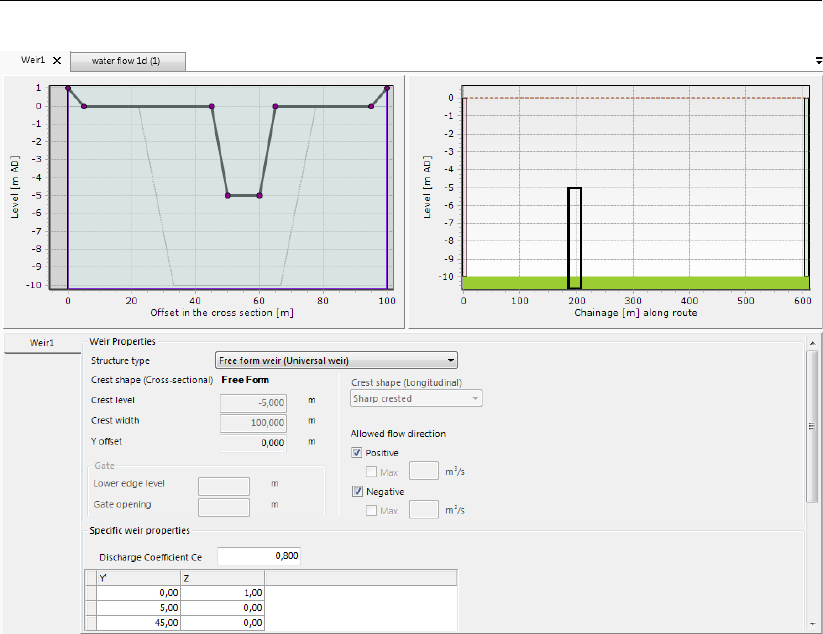This screenshot has height=634, width=823.
Task: Close the Weir1 tab
Action: click(57, 60)
